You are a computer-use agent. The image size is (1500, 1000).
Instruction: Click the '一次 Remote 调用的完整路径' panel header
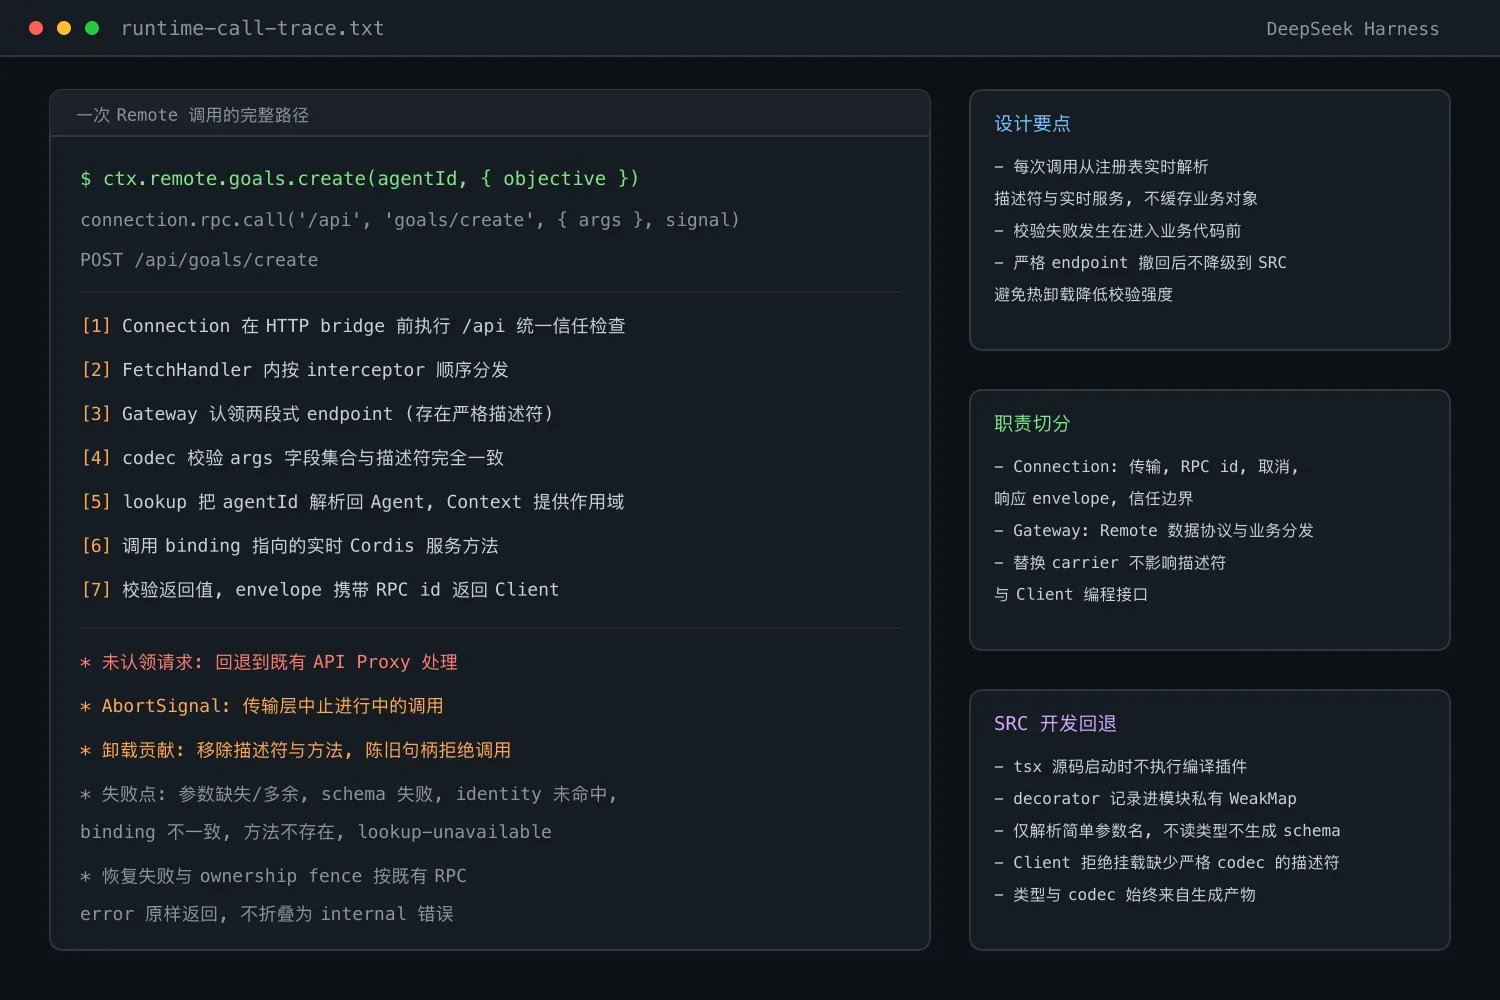pos(193,115)
